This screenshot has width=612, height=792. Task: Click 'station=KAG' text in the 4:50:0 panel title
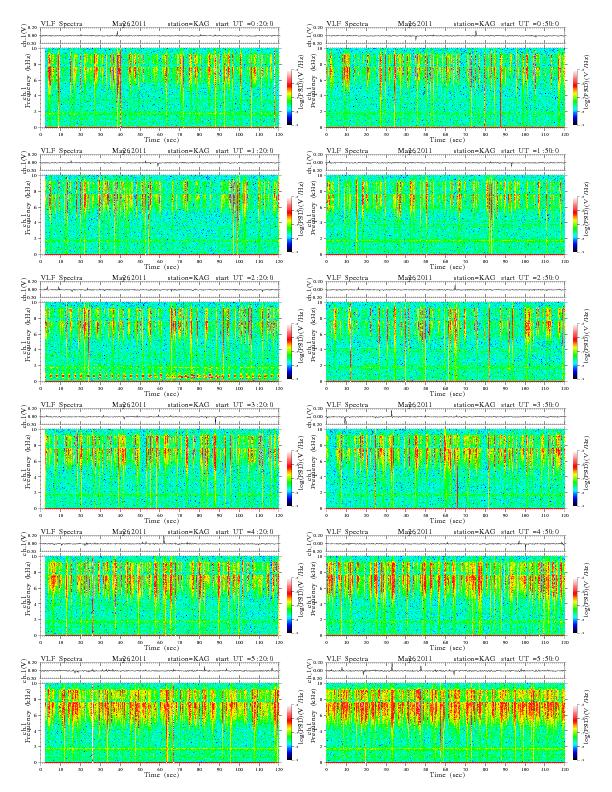[x=474, y=531]
